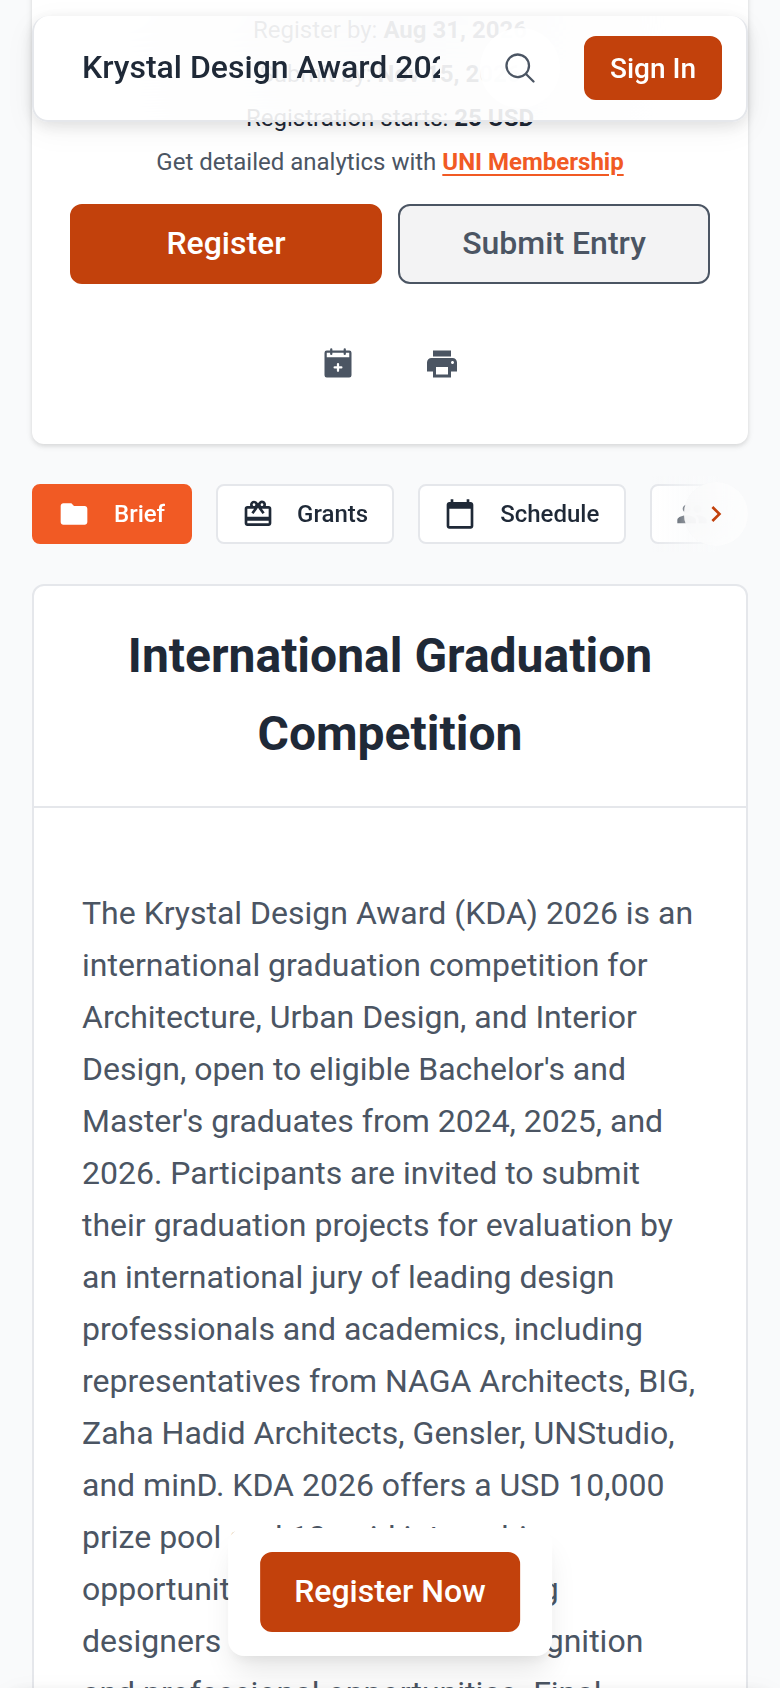Open the Schedule tab
Screen dimensions: 780x1688
click(522, 514)
